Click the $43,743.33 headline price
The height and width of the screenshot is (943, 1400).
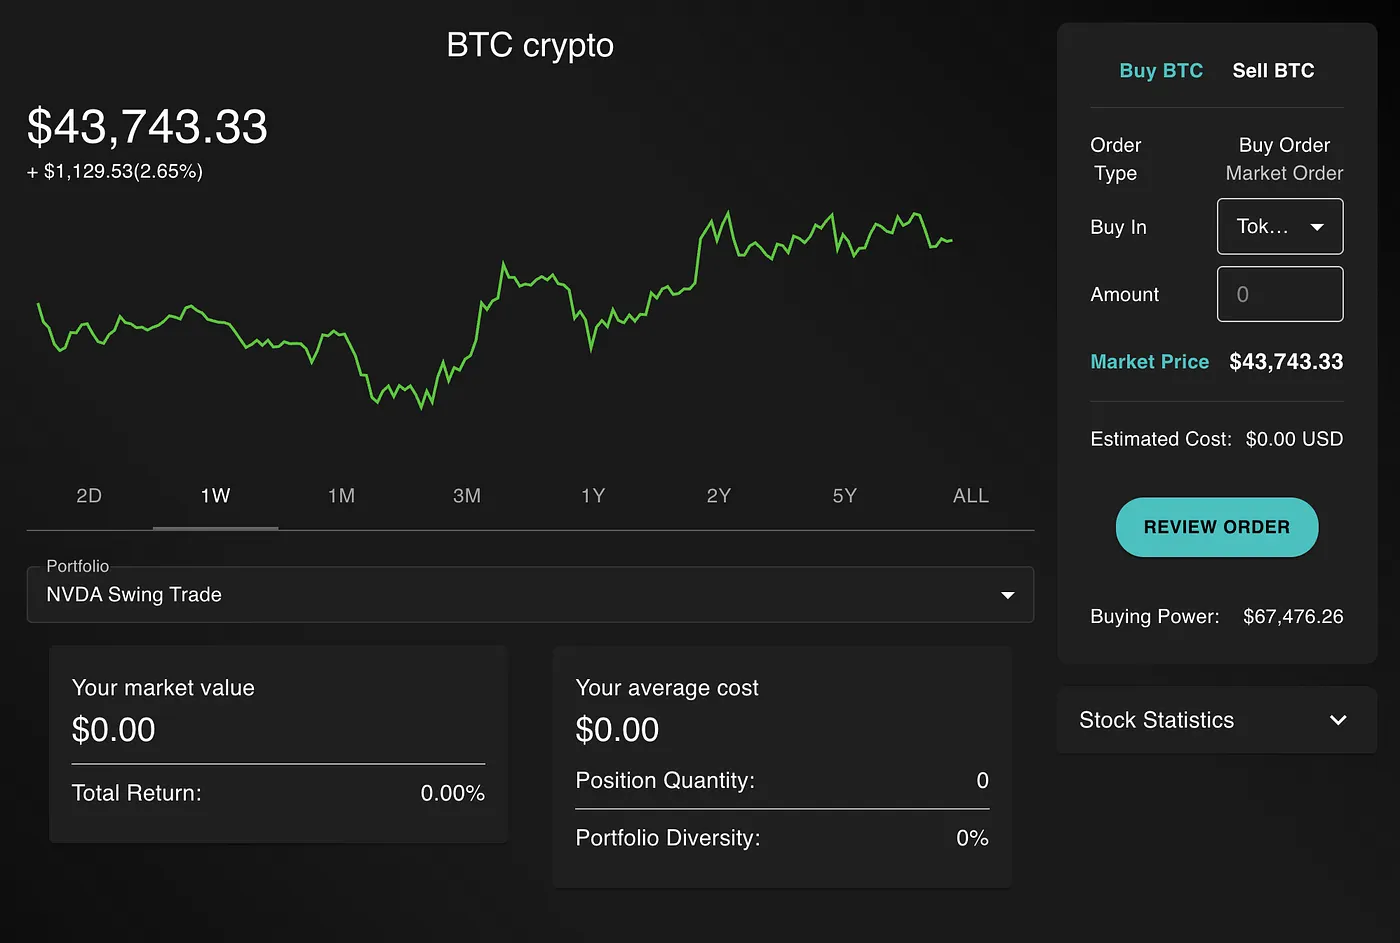147,127
